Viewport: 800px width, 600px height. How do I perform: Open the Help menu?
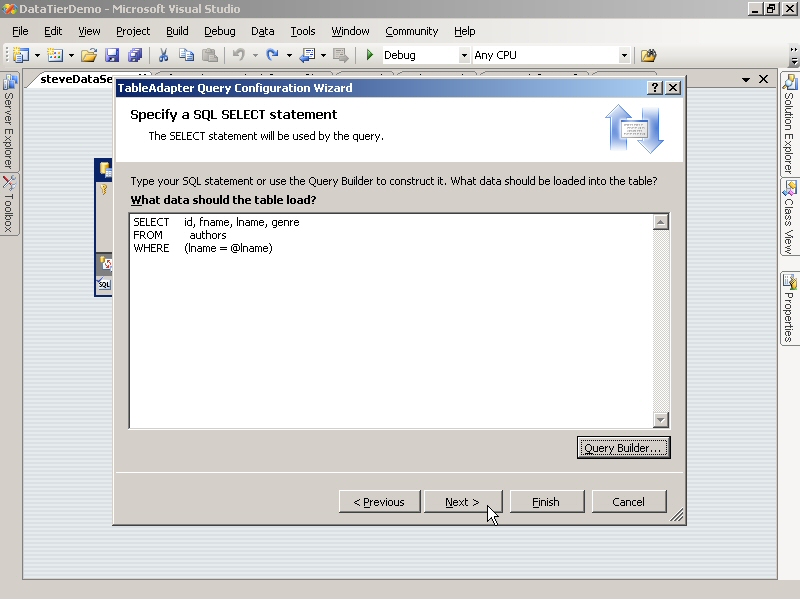(464, 31)
